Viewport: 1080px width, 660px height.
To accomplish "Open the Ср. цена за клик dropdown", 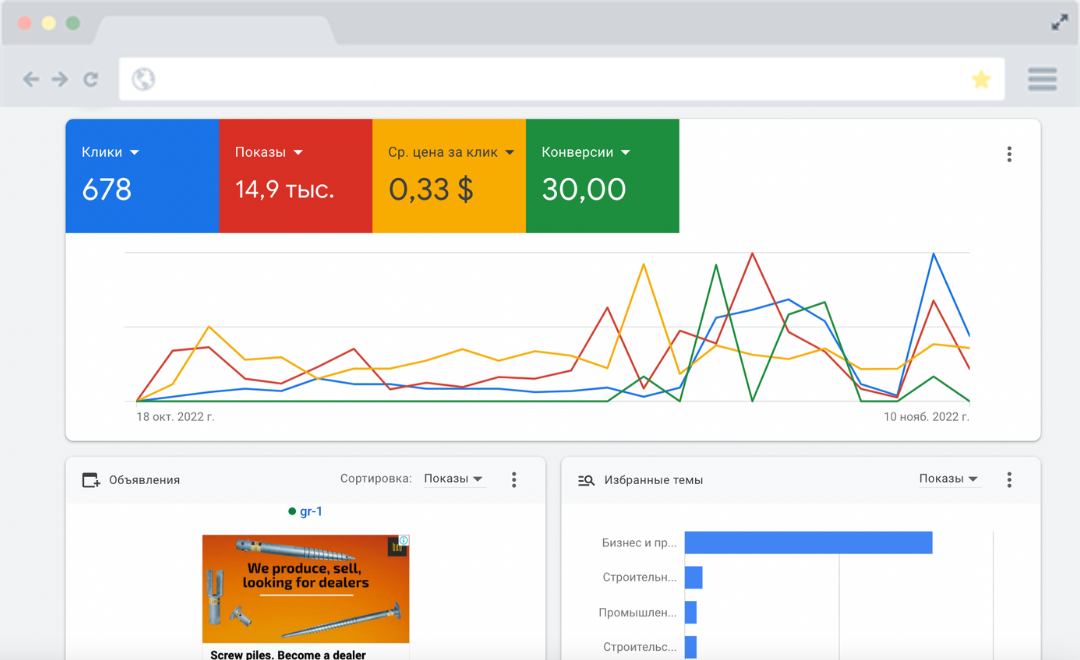I will (451, 152).
